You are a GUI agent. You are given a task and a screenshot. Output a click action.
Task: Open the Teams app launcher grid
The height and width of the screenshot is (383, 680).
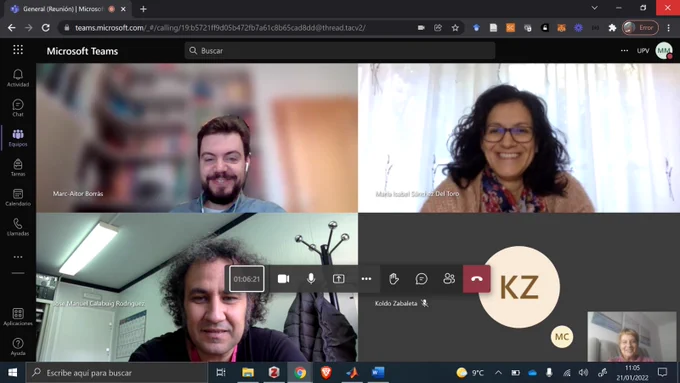[18, 50]
